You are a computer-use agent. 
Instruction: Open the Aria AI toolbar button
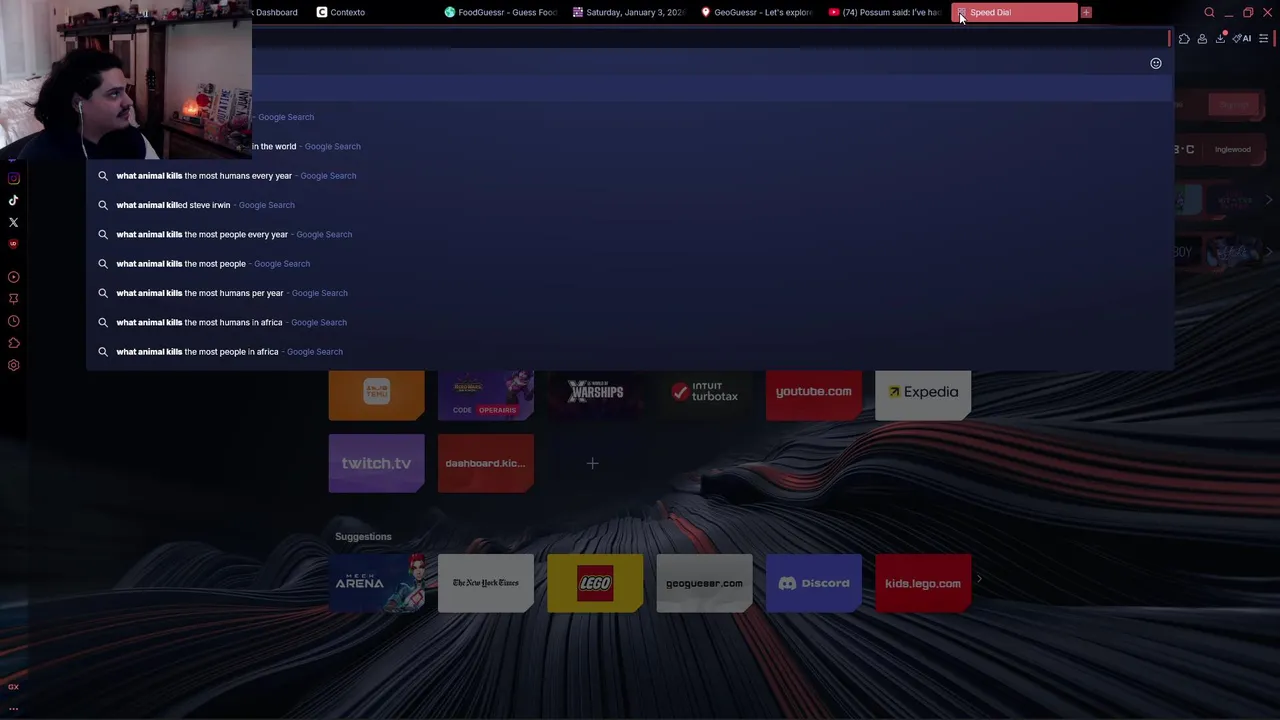(1242, 39)
